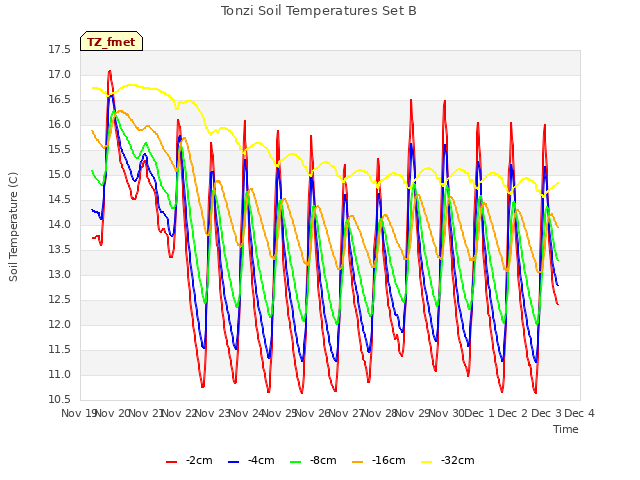Viewport: 640px width, 480px height.
Task: Click the blue -4cm legend swatch
Action: pyautogui.click(x=233, y=462)
